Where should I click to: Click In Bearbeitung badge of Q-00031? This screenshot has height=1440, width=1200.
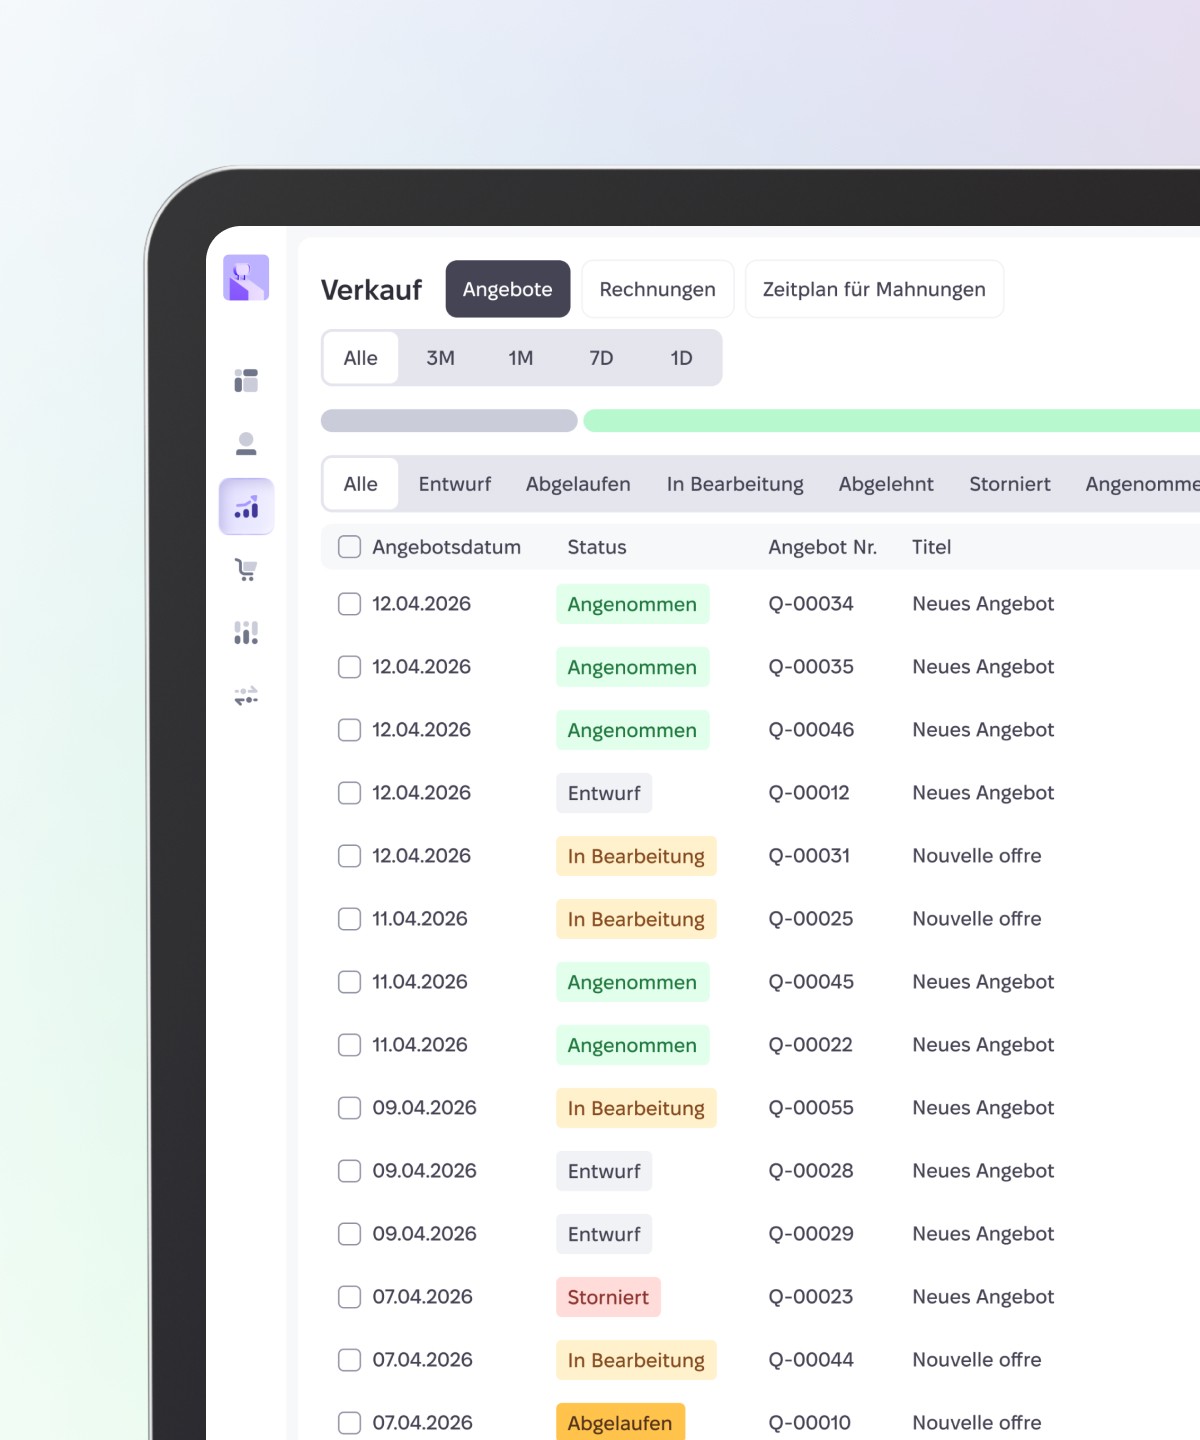(636, 856)
